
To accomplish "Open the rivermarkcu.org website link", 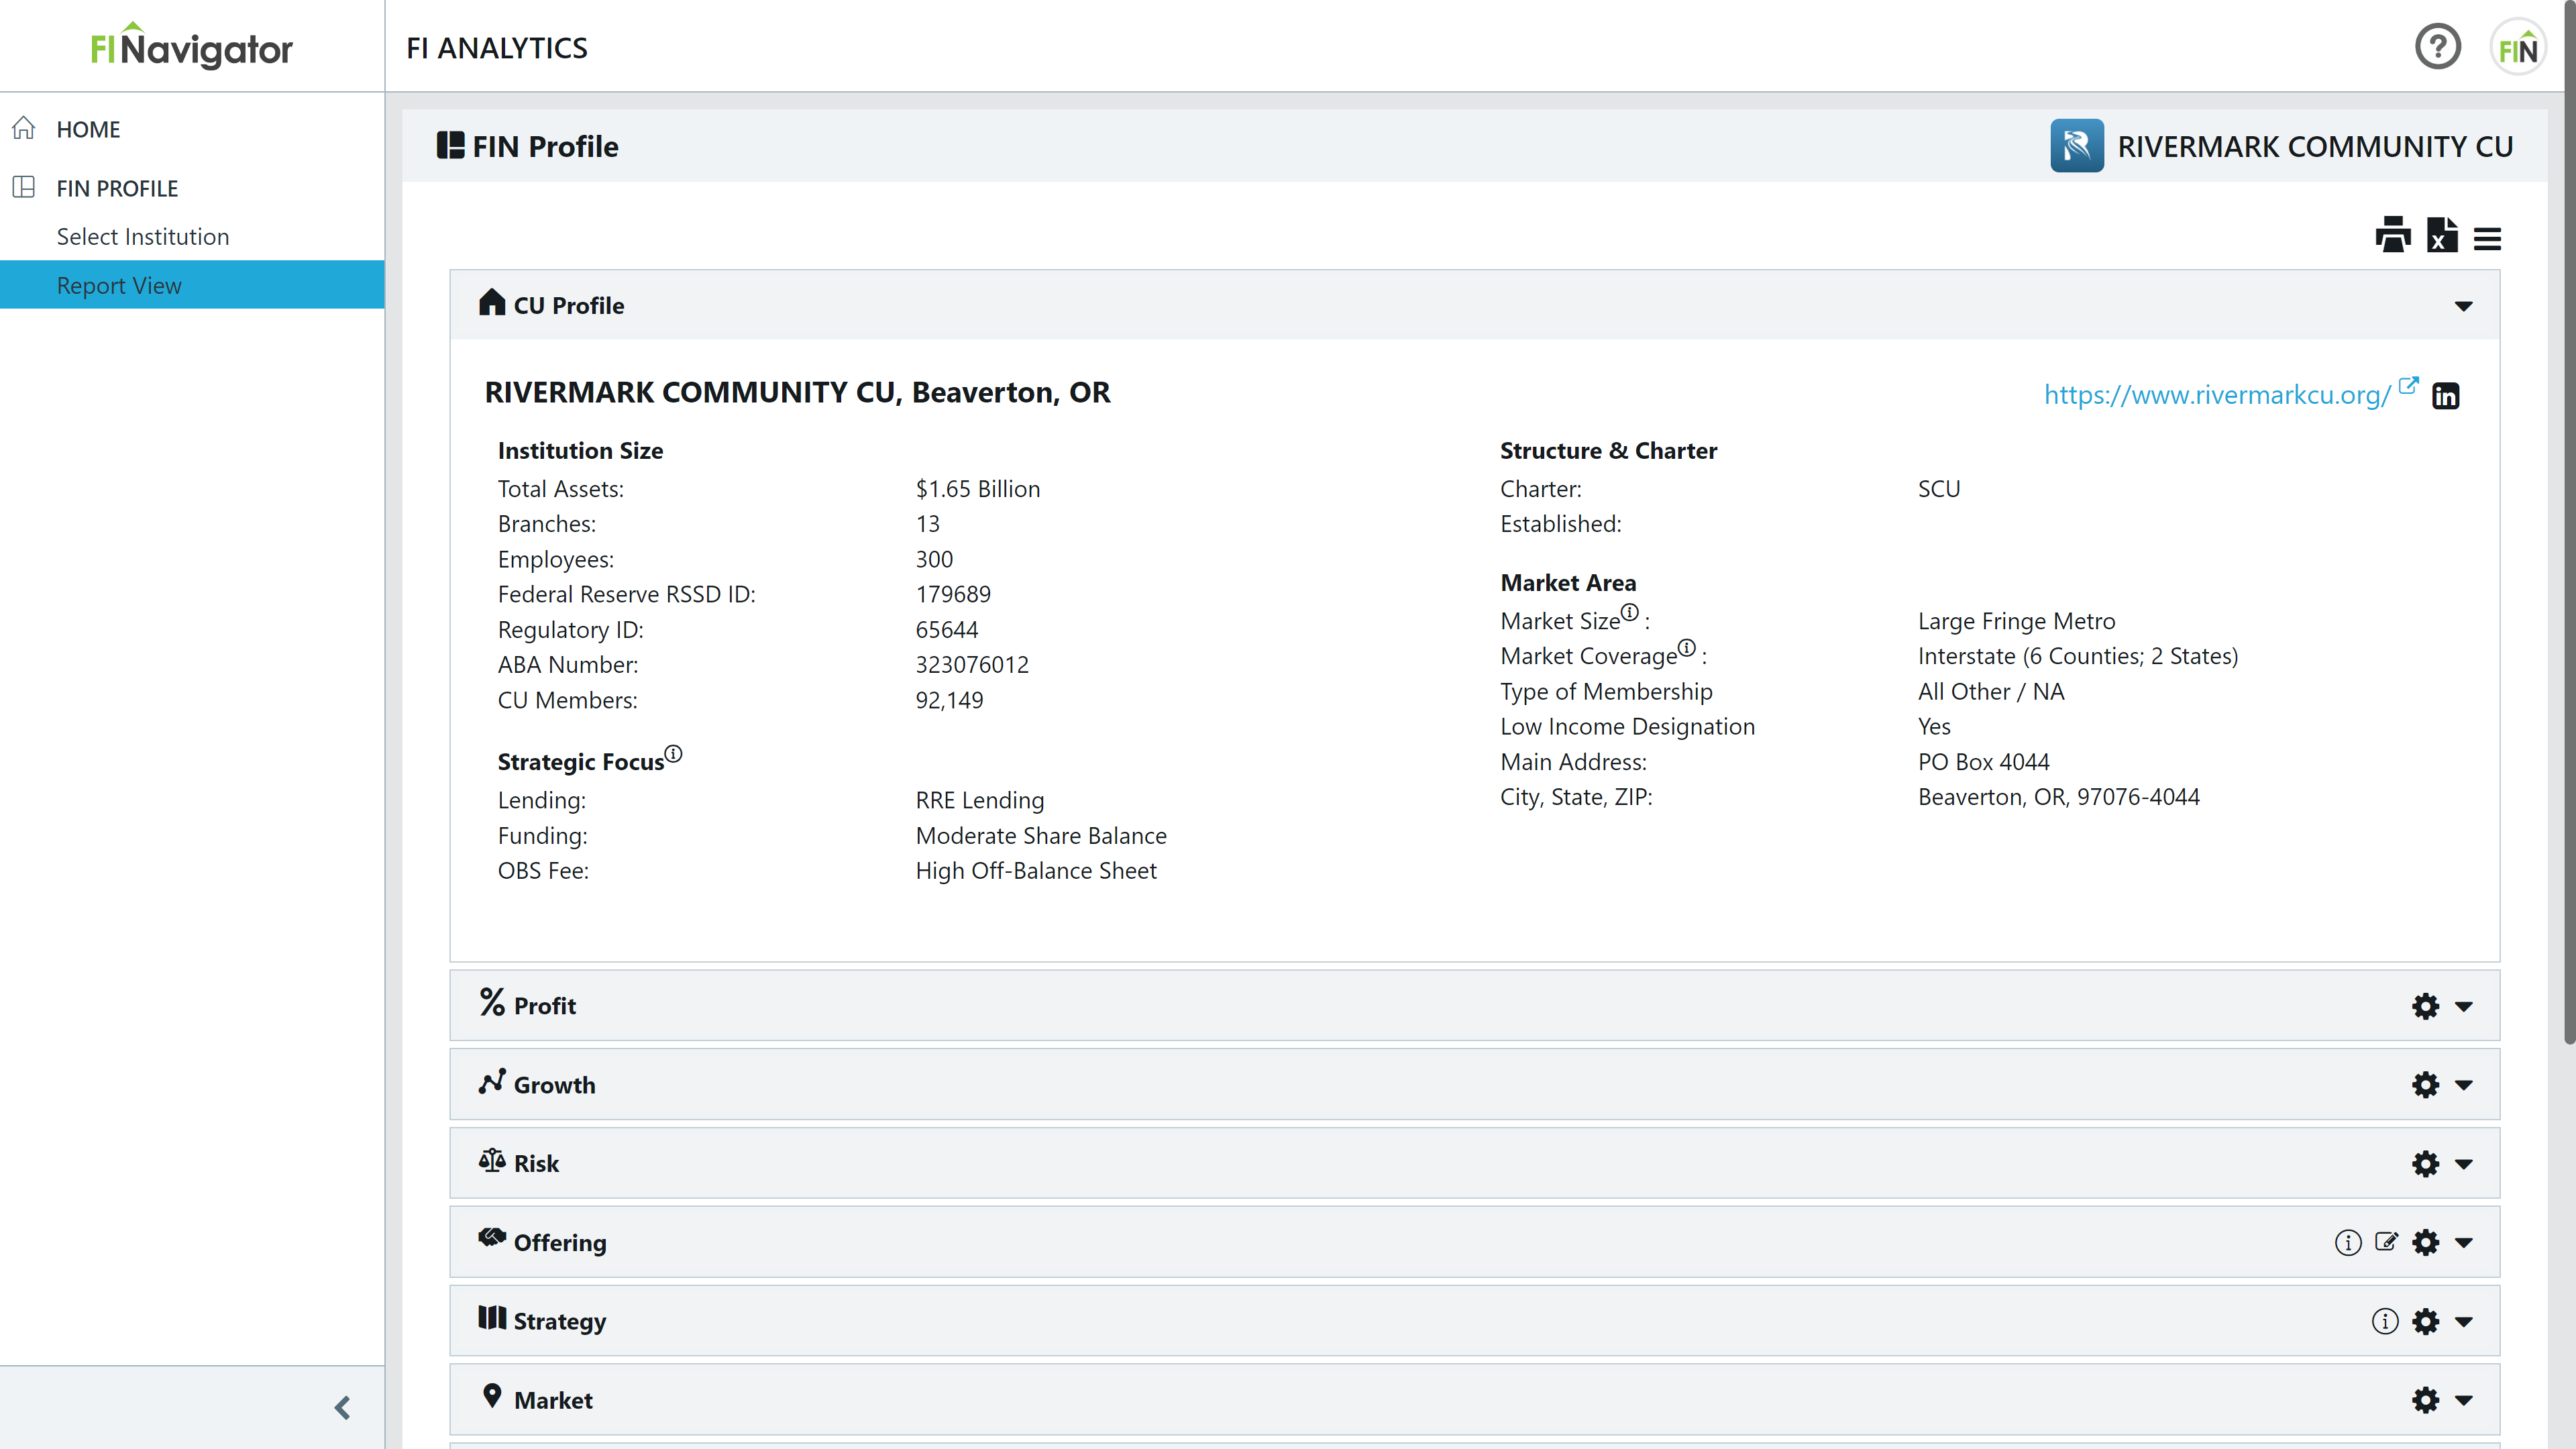I will pos(2216,395).
